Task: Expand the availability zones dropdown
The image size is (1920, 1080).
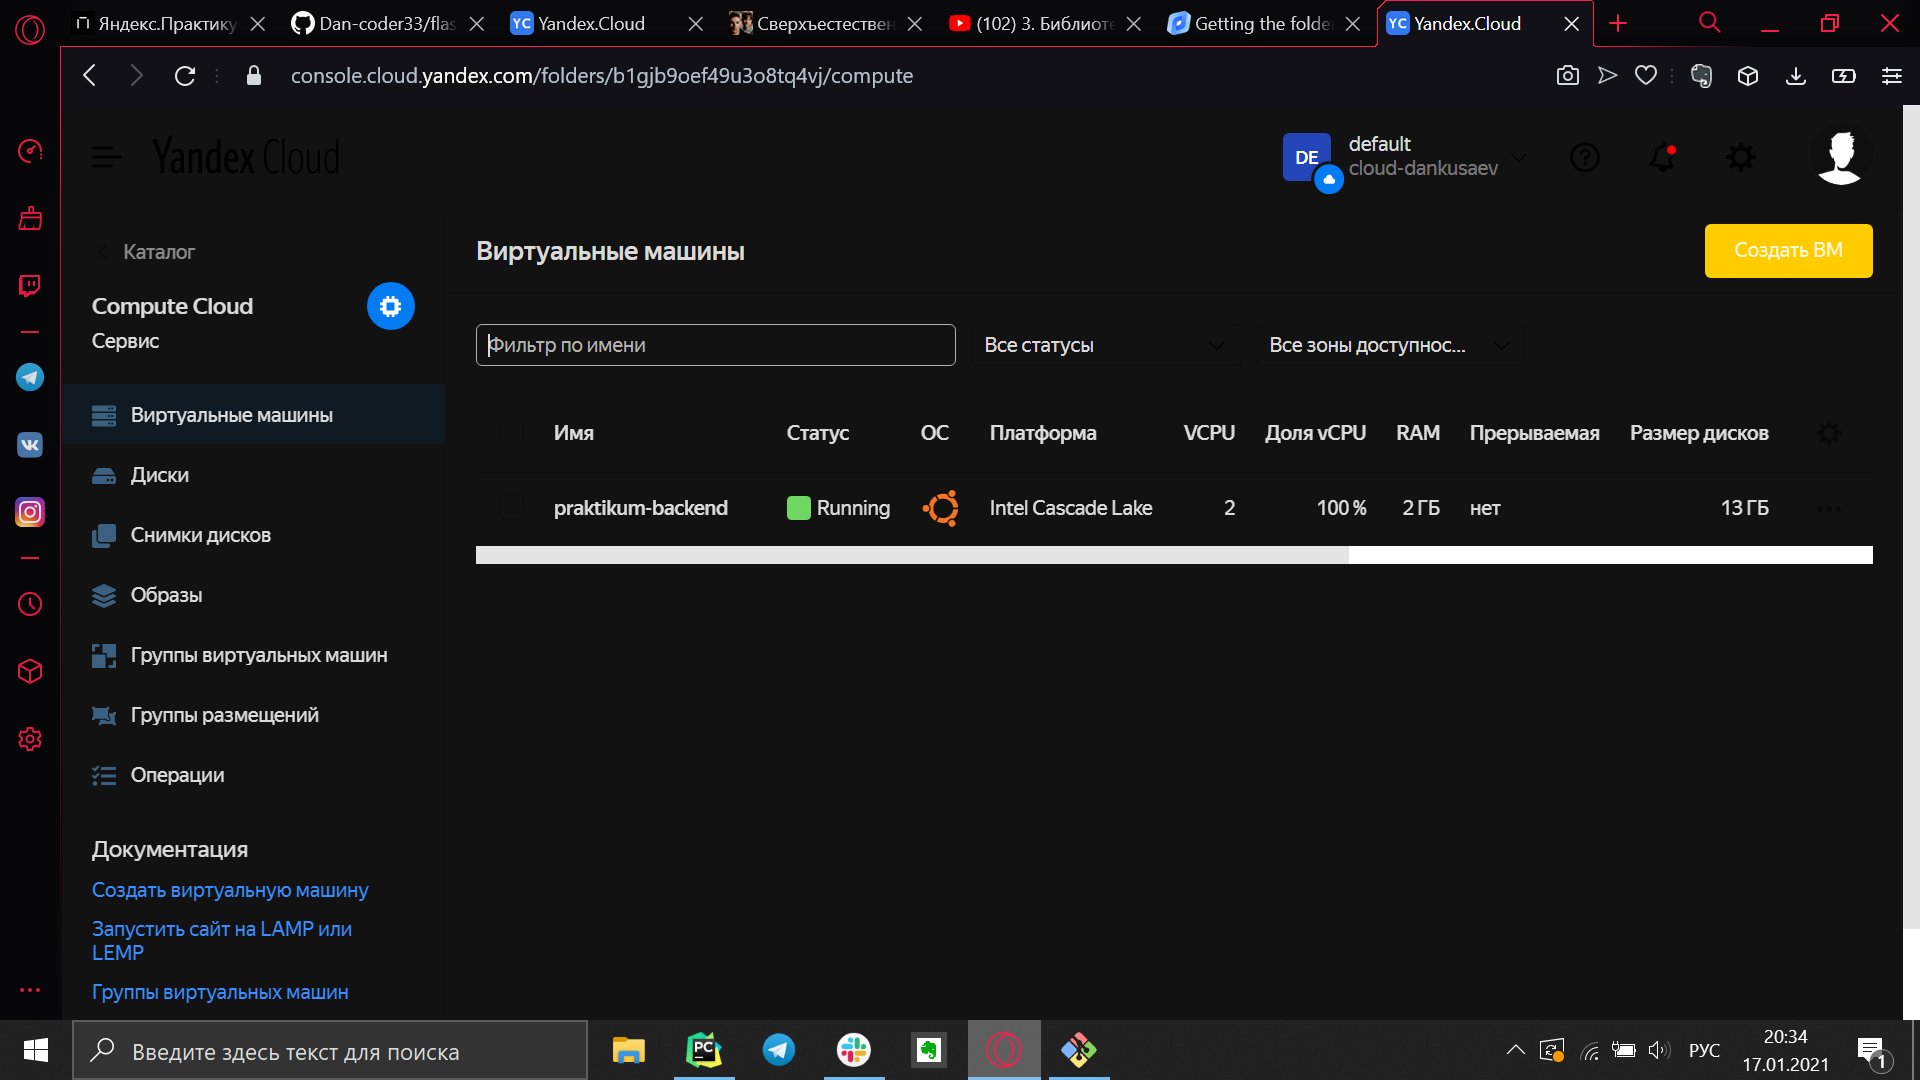Action: 1388,345
